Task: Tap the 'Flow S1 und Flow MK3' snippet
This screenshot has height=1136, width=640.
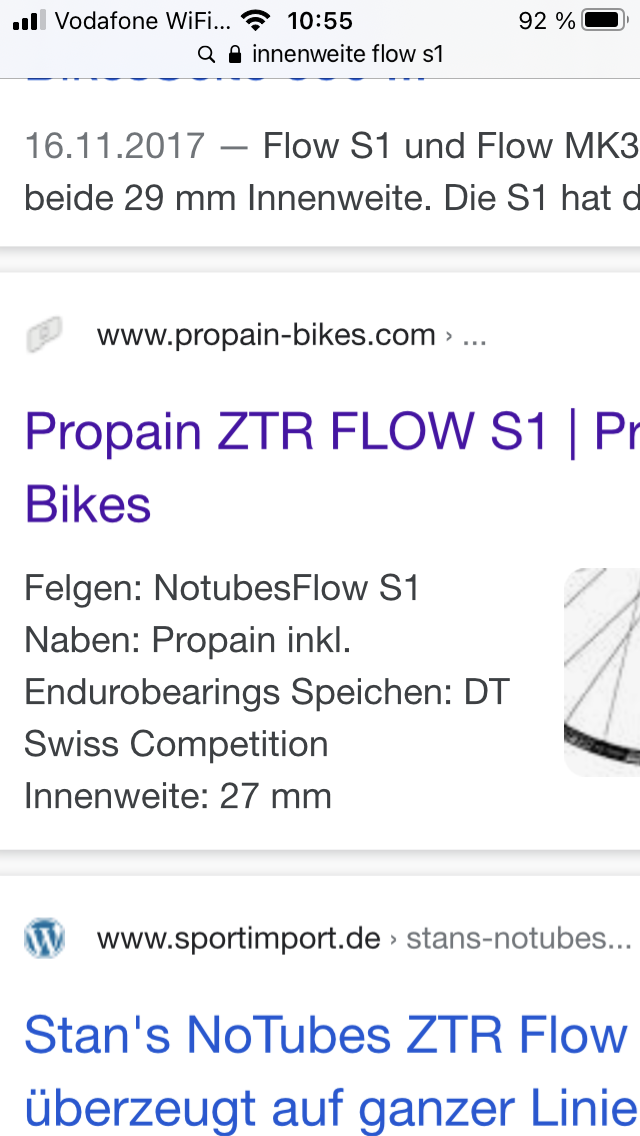Action: 450,147
